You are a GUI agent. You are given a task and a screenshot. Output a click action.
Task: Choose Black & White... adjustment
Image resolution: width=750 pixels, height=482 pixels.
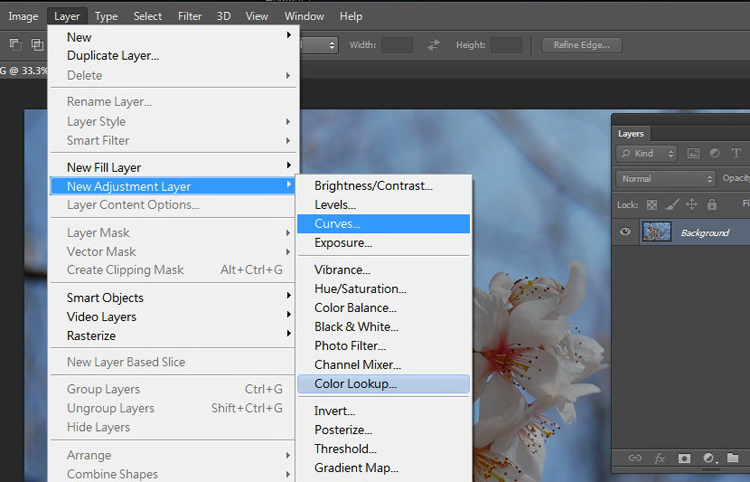[x=384, y=327]
